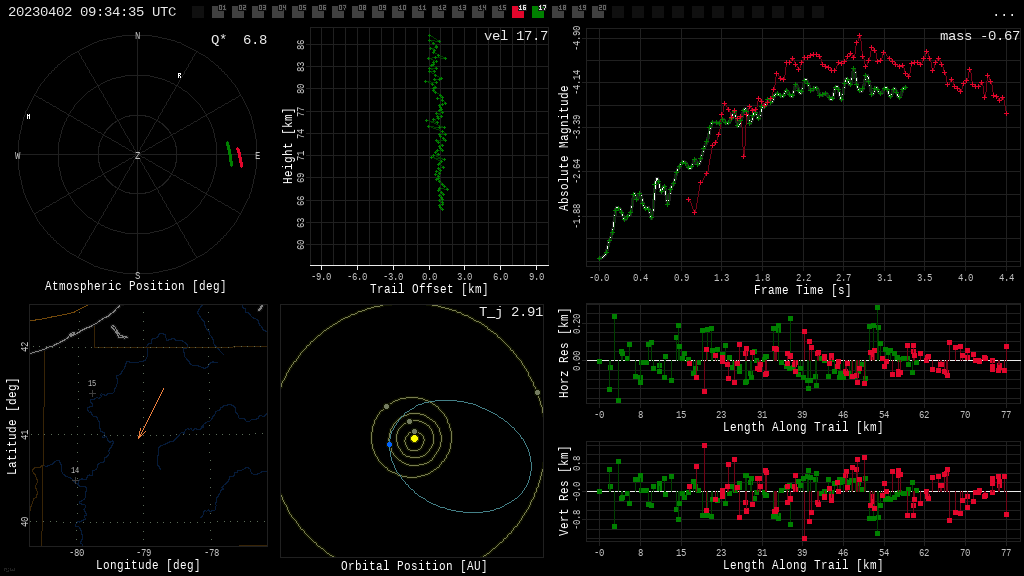
Task: Select station indicator 04 in the top bar
Action: pos(278,11)
